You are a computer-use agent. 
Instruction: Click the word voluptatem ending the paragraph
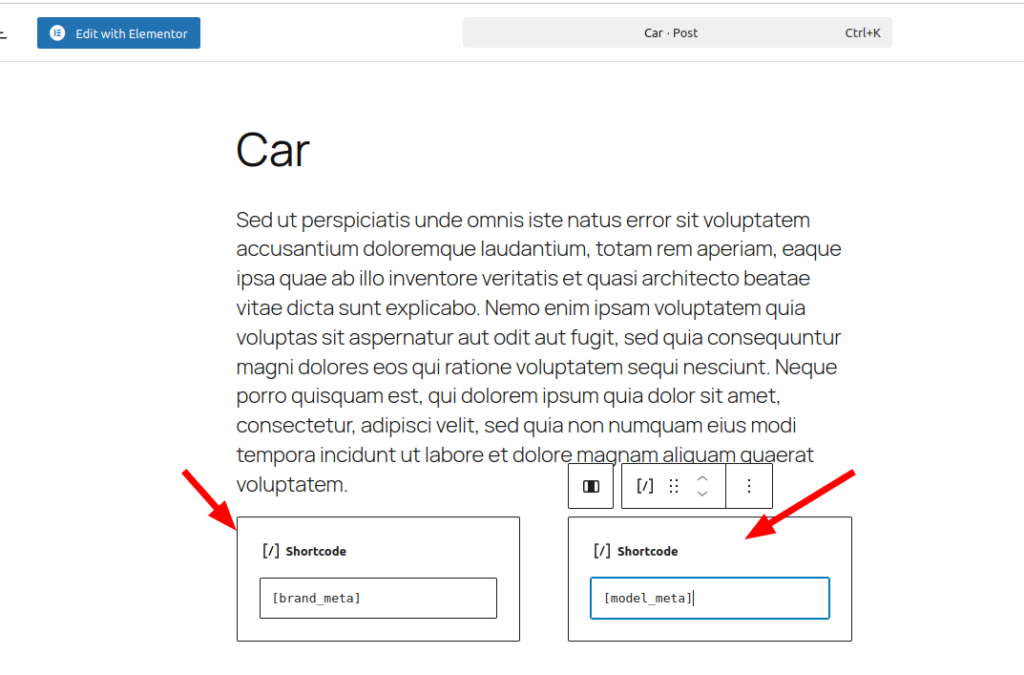tap(291, 485)
